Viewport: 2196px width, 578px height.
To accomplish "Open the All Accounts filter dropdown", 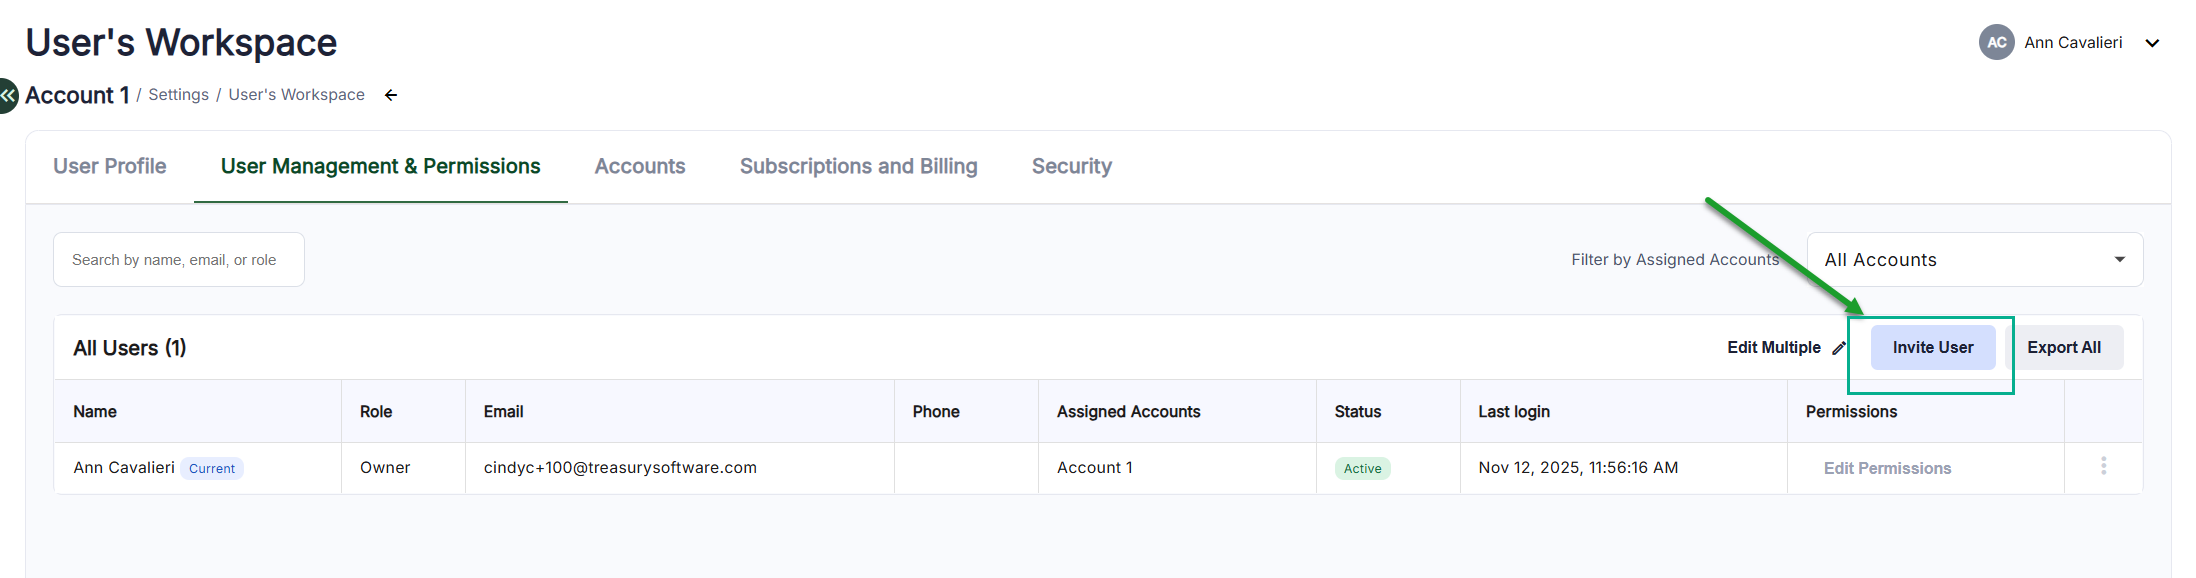I will pyautogui.click(x=1974, y=260).
